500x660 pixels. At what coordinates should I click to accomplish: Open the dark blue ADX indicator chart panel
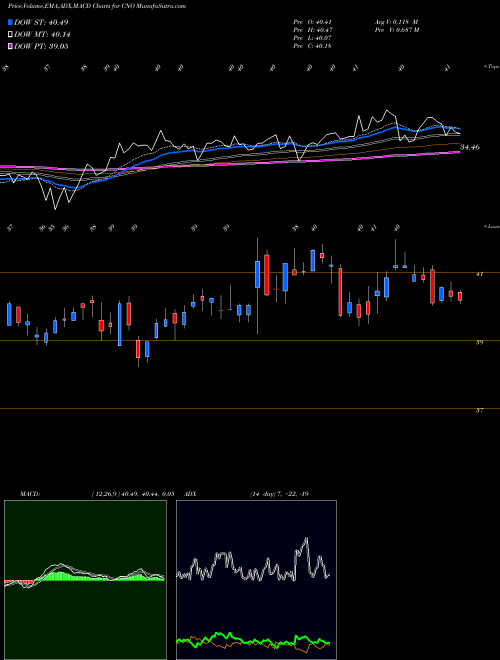(x=256, y=580)
